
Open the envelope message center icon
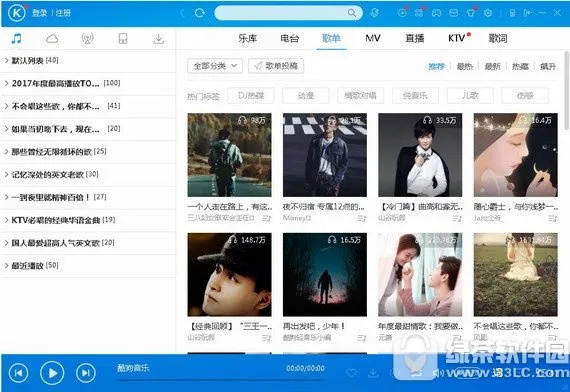(x=454, y=13)
